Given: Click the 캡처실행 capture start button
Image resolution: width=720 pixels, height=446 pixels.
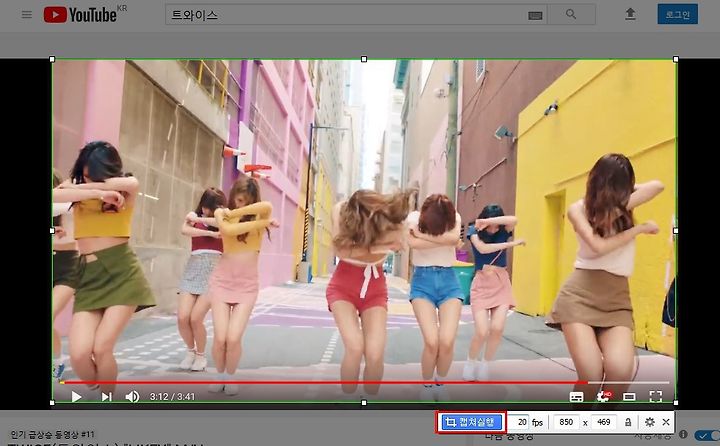Looking at the screenshot, I should pyautogui.click(x=471, y=422).
